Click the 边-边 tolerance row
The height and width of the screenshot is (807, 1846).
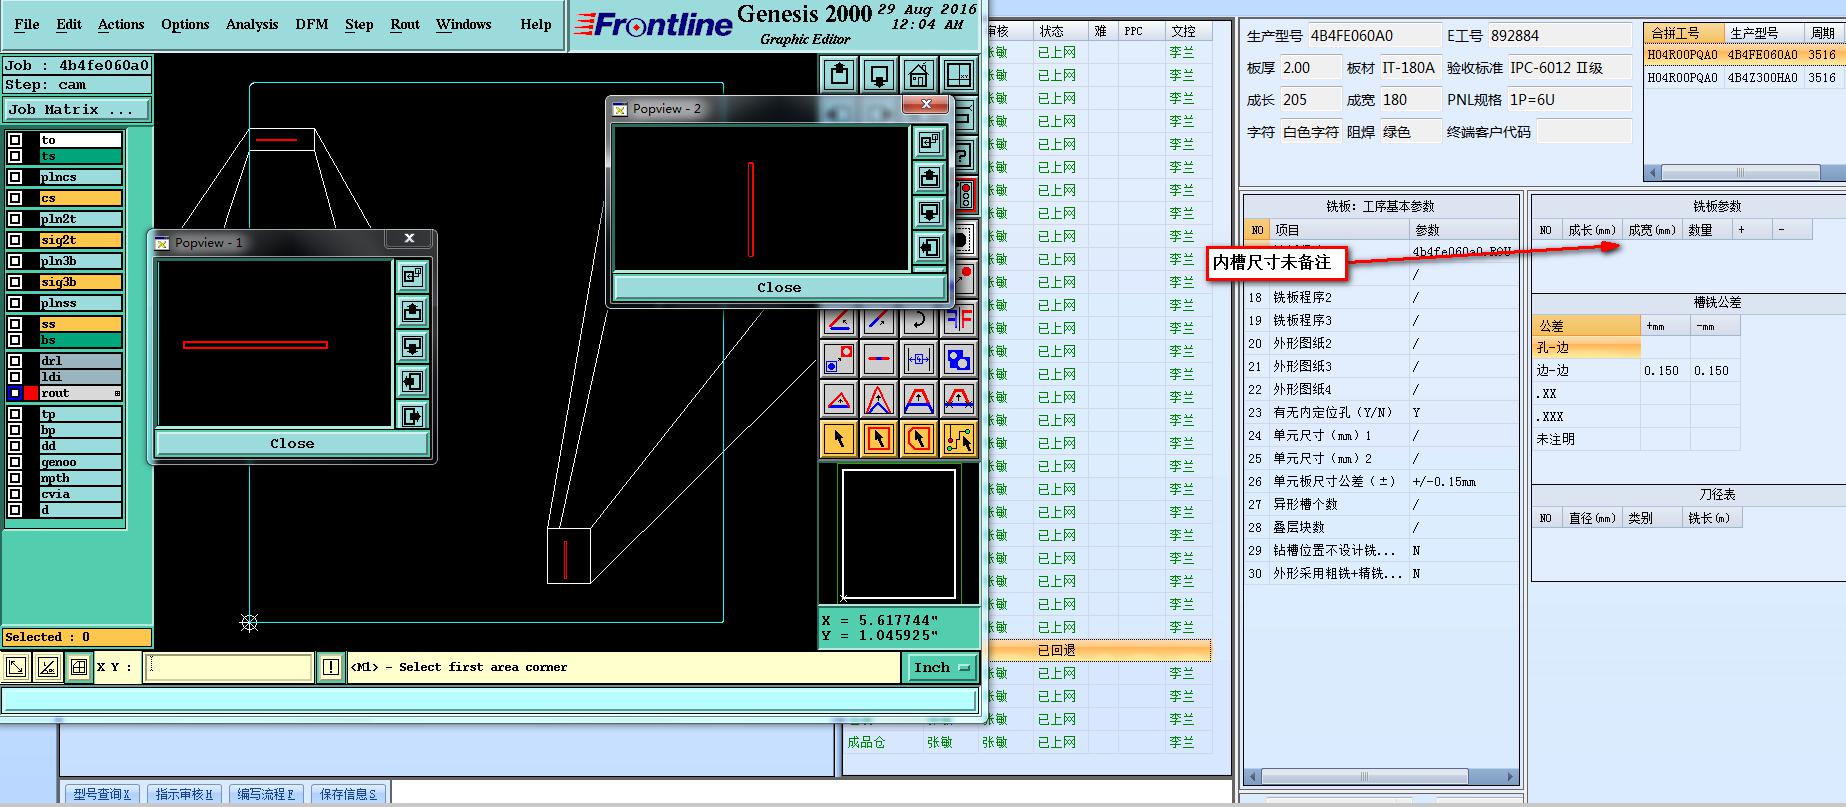[x=1636, y=371]
